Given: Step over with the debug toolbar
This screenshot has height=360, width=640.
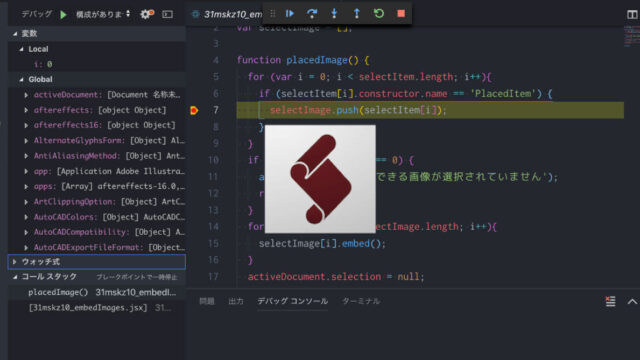Looking at the screenshot, I should pos(312,13).
